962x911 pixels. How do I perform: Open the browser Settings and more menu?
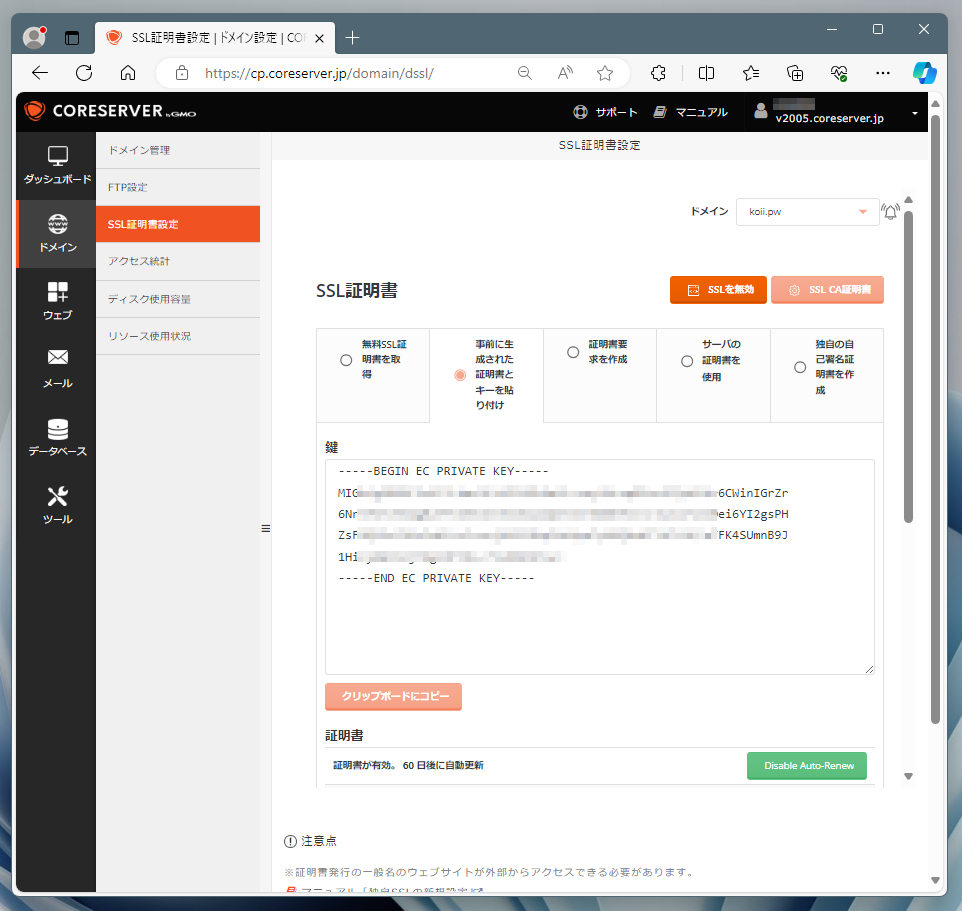(x=883, y=73)
